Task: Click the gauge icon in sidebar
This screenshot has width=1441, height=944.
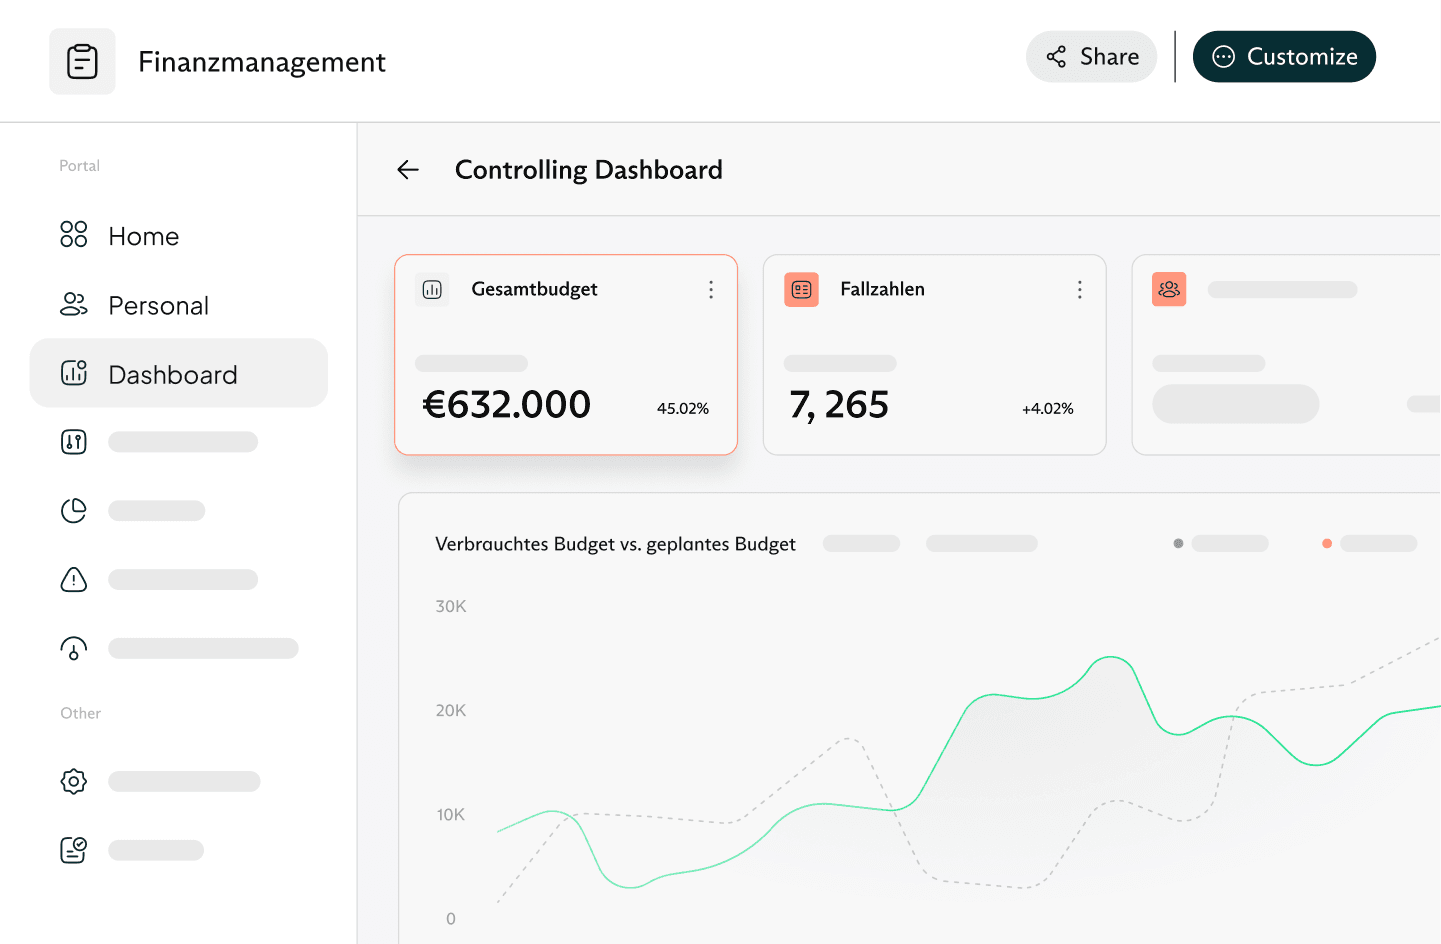Action: click(x=74, y=649)
